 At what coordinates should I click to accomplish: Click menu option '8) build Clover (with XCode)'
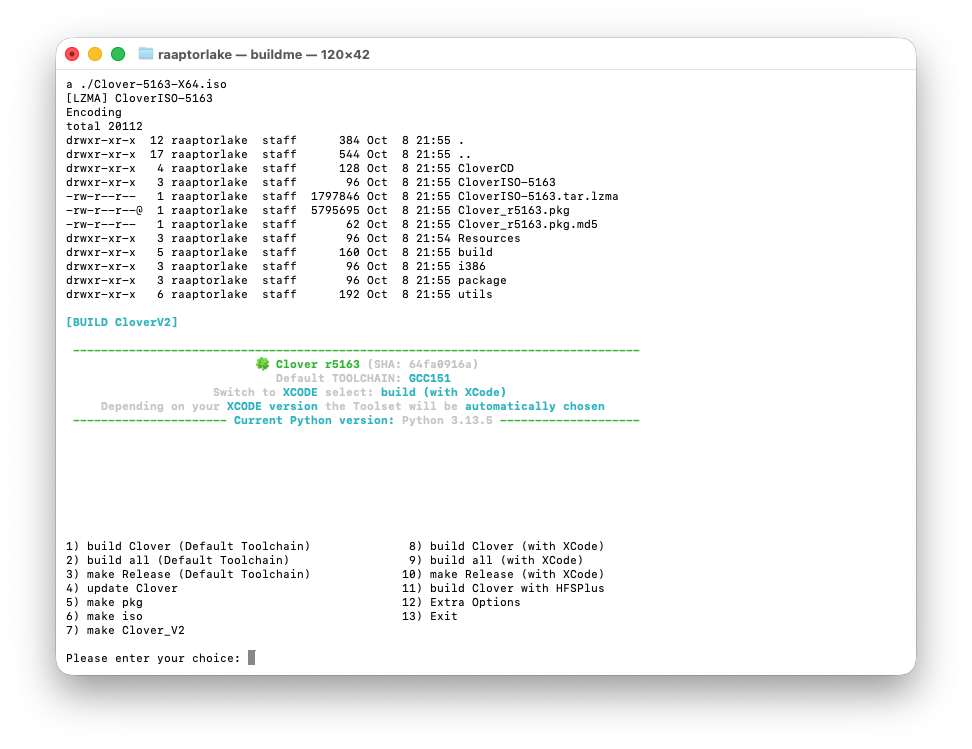(506, 546)
